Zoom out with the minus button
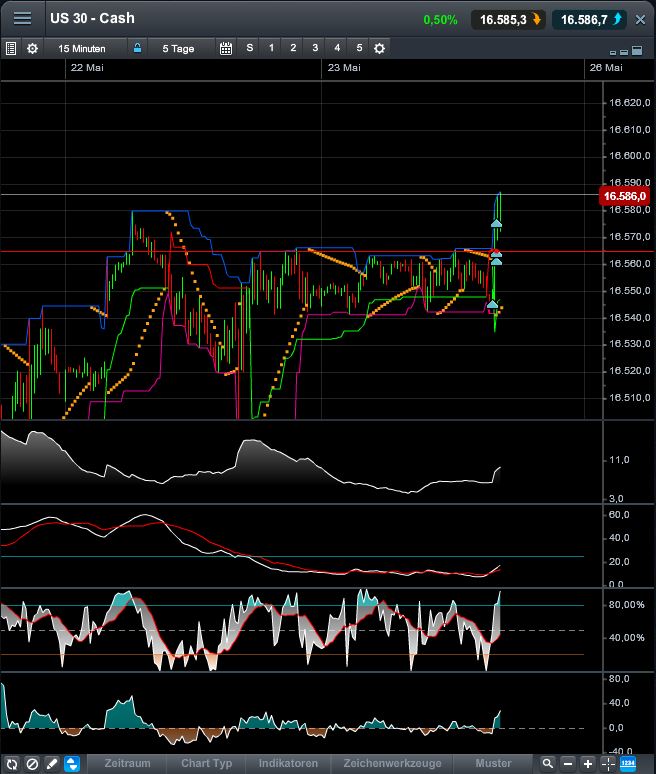The width and height of the screenshot is (656, 774). [x=568, y=764]
